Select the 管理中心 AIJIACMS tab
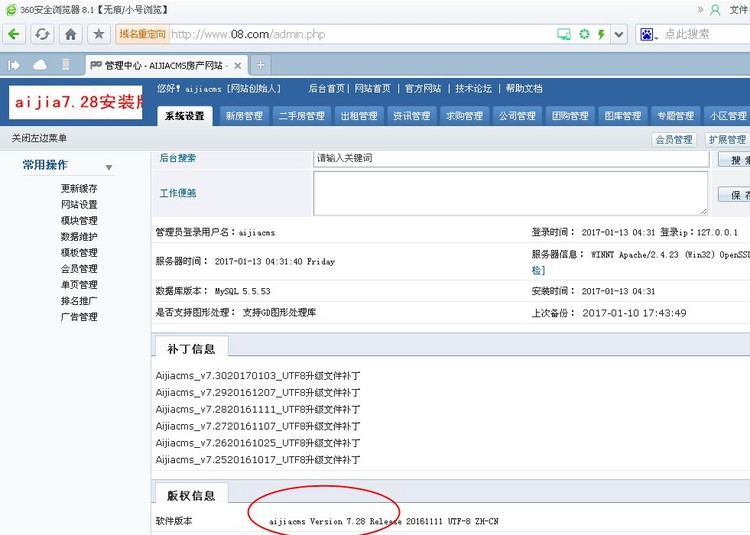The width and height of the screenshot is (750, 535). tap(166, 66)
